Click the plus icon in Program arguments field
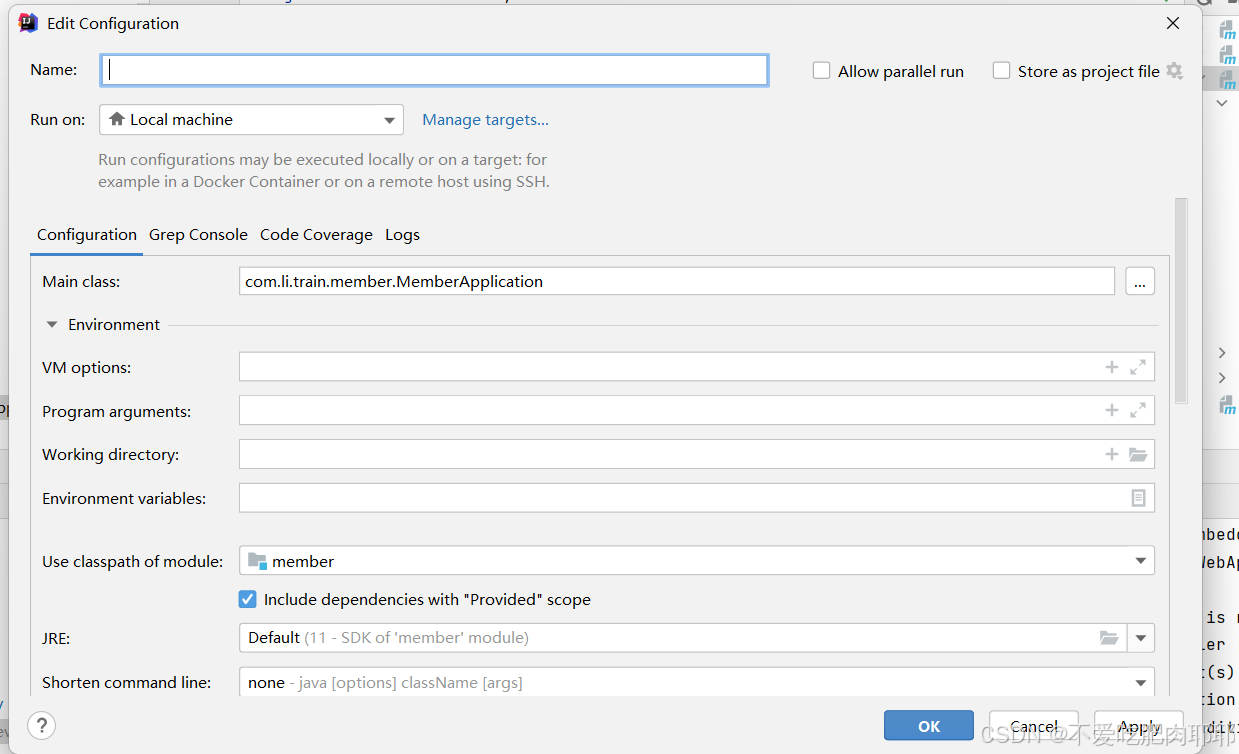The image size is (1239, 754). click(1111, 410)
